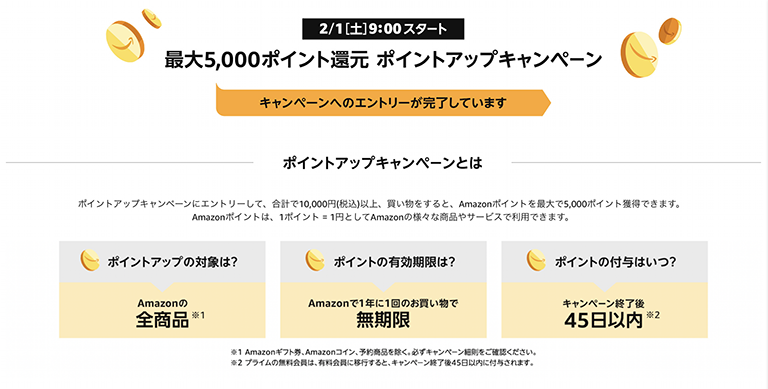Click the 無期限 answer panel

[x=383, y=310]
